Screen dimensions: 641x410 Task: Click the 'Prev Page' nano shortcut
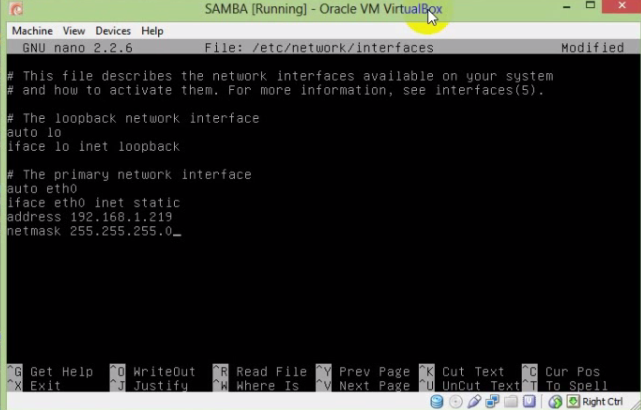click(x=363, y=372)
